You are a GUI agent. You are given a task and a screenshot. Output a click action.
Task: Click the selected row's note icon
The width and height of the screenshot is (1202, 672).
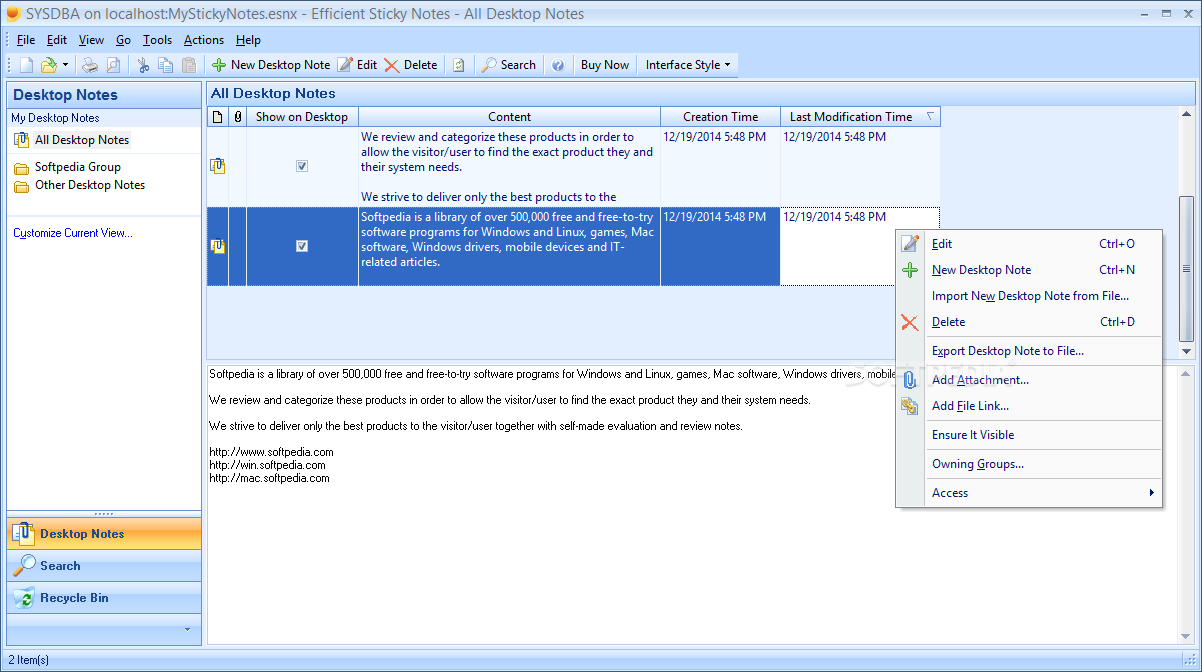[x=218, y=246]
